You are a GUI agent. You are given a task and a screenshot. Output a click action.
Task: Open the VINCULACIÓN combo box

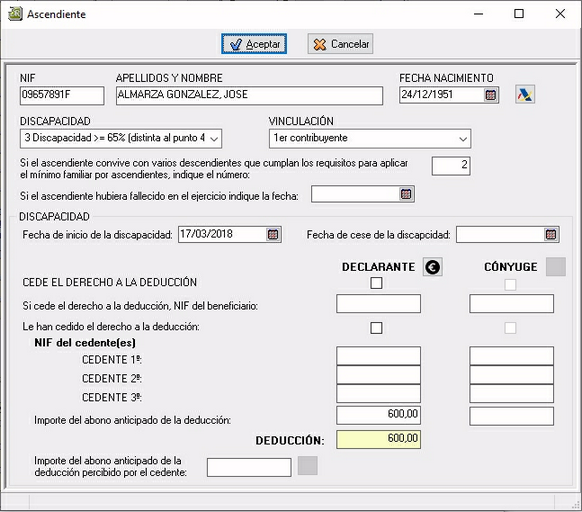[x=370, y=138]
